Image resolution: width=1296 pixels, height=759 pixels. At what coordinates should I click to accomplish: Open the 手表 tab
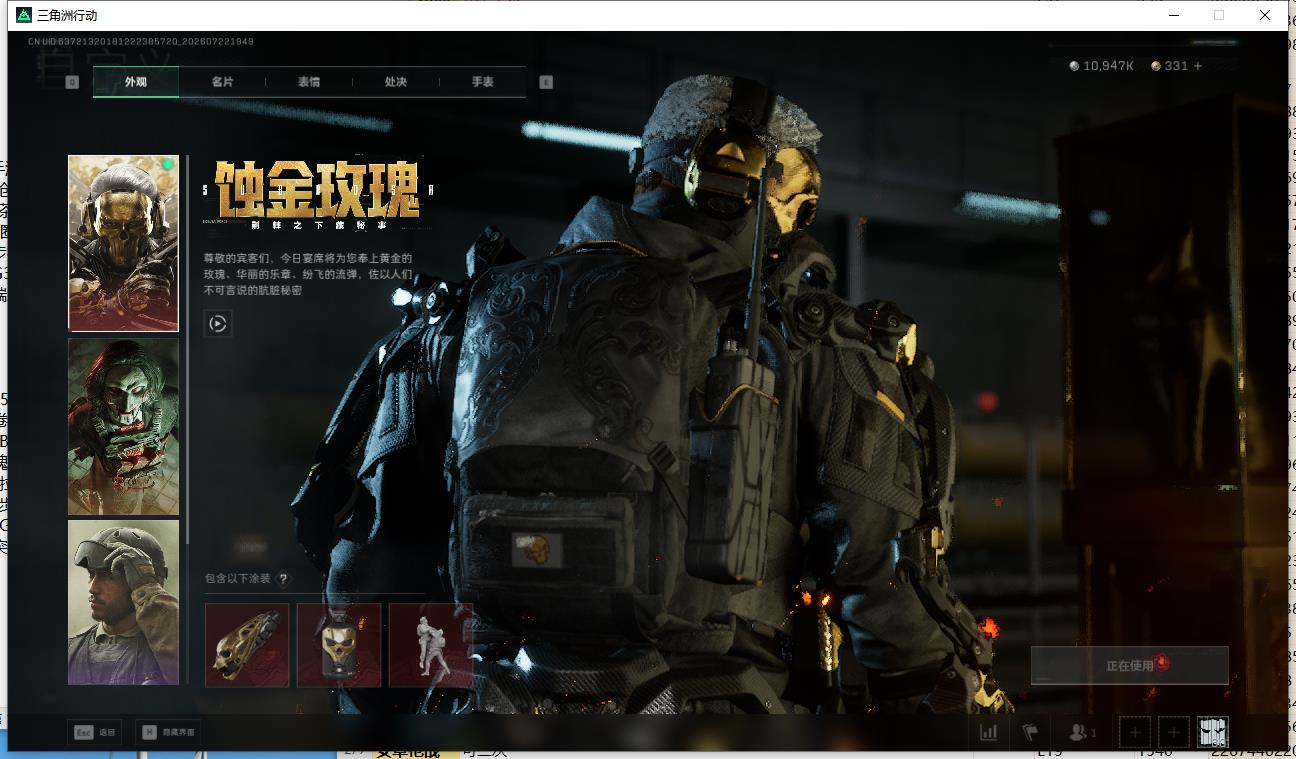(x=482, y=82)
